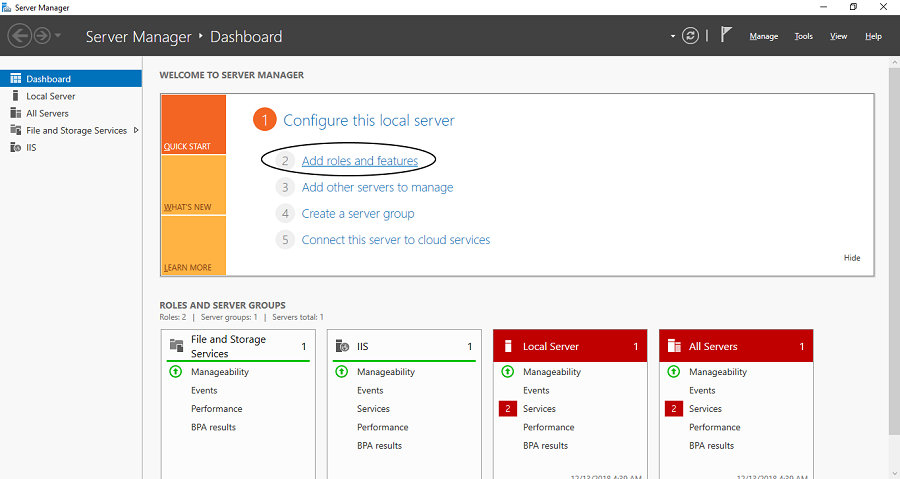This screenshot has height=479, width=900.
Task: Click Services in the IIS tile
Action: 373,408
